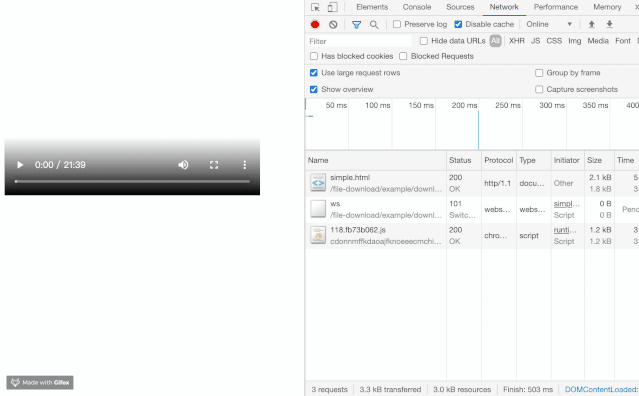
Task: Enable Hide data URLs checkbox
Action: point(424,41)
